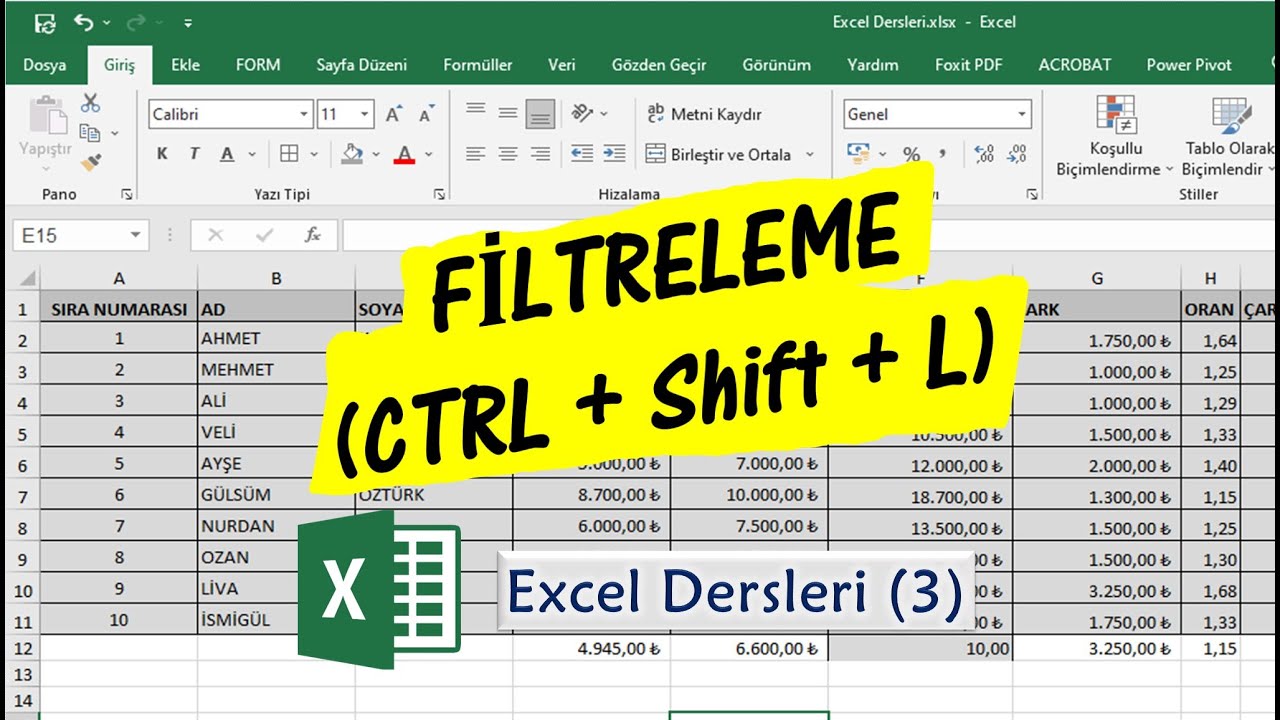Switch to the Gözden Geçir tab
Viewport: 1280px width, 720px height.
[659, 65]
